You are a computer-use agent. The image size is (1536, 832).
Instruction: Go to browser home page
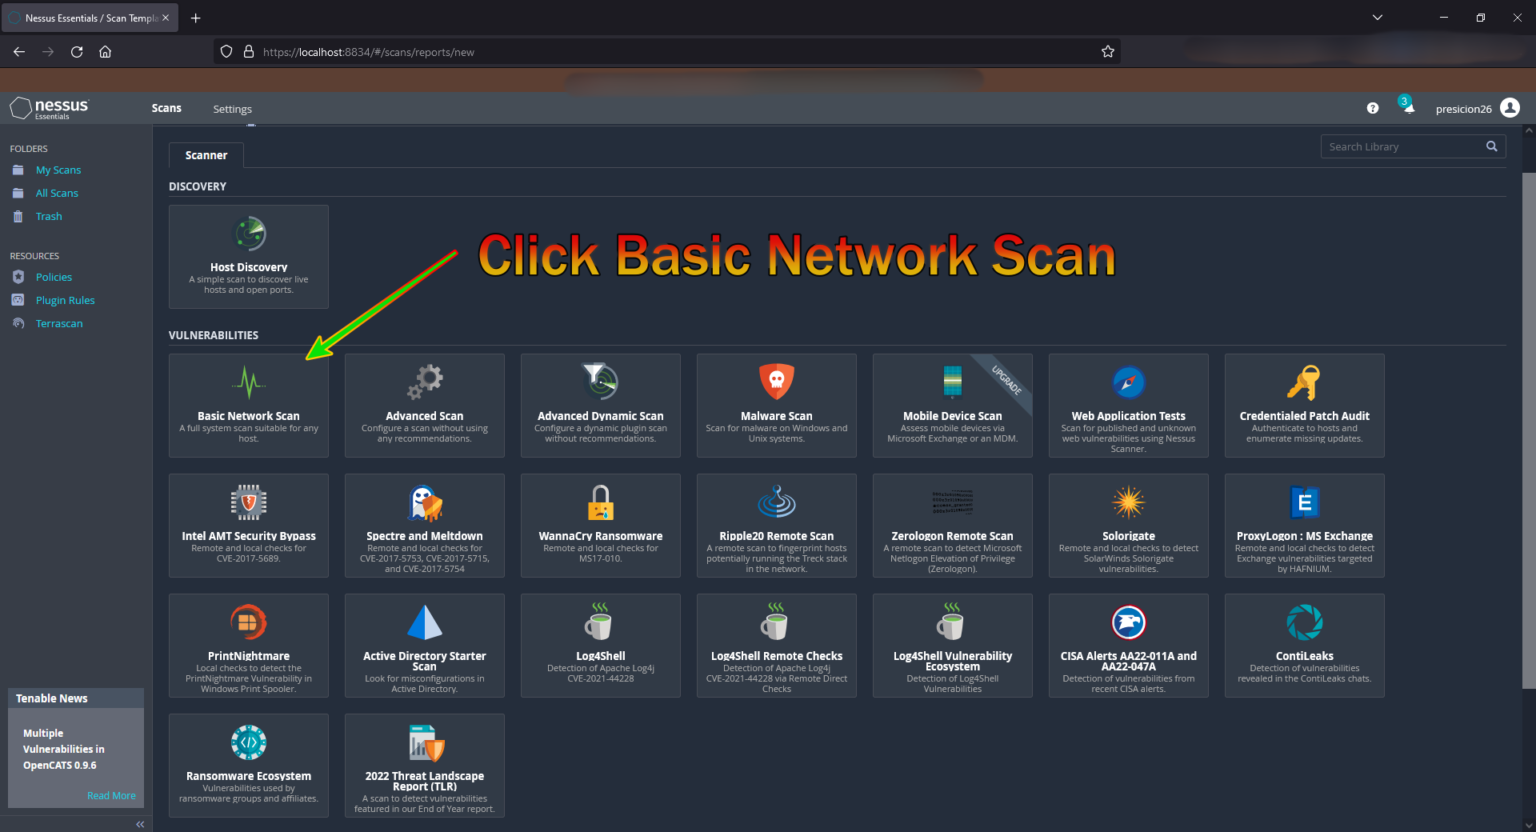(x=105, y=52)
